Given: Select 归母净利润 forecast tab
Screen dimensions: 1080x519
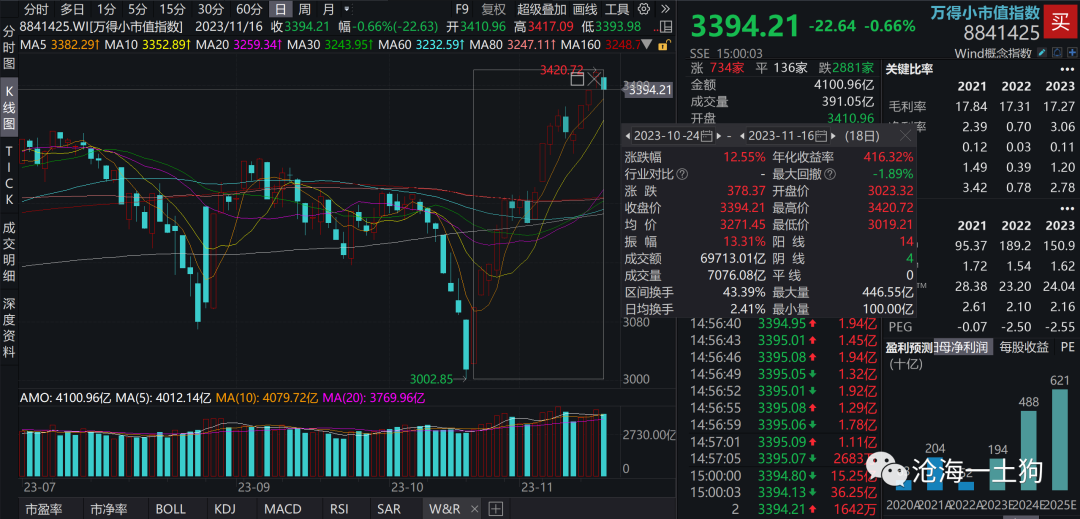Looking at the screenshot, I should click(x=962, y=347).
